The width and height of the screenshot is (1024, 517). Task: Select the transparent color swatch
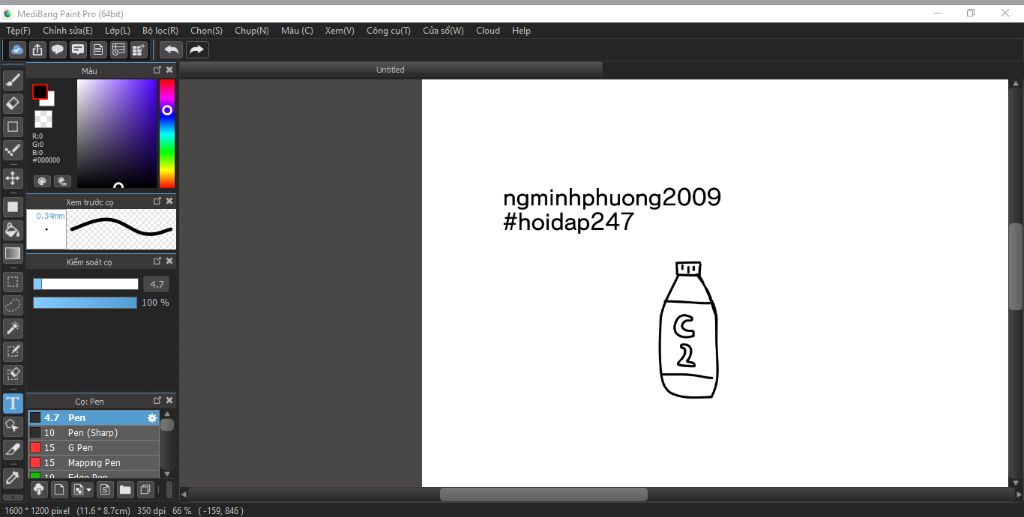pos(43,119)
